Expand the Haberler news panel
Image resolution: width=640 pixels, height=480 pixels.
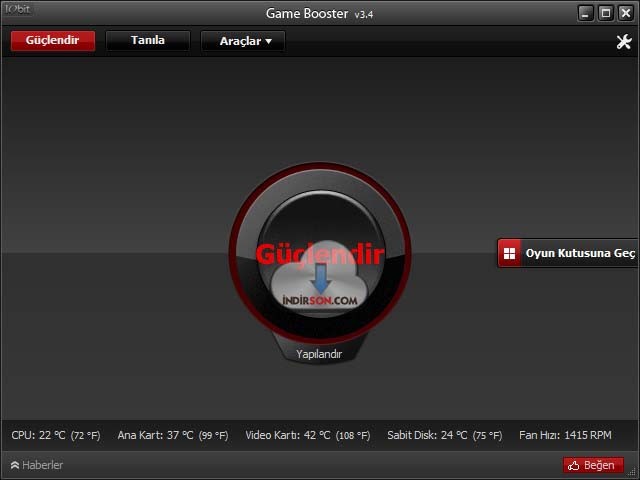37,465
